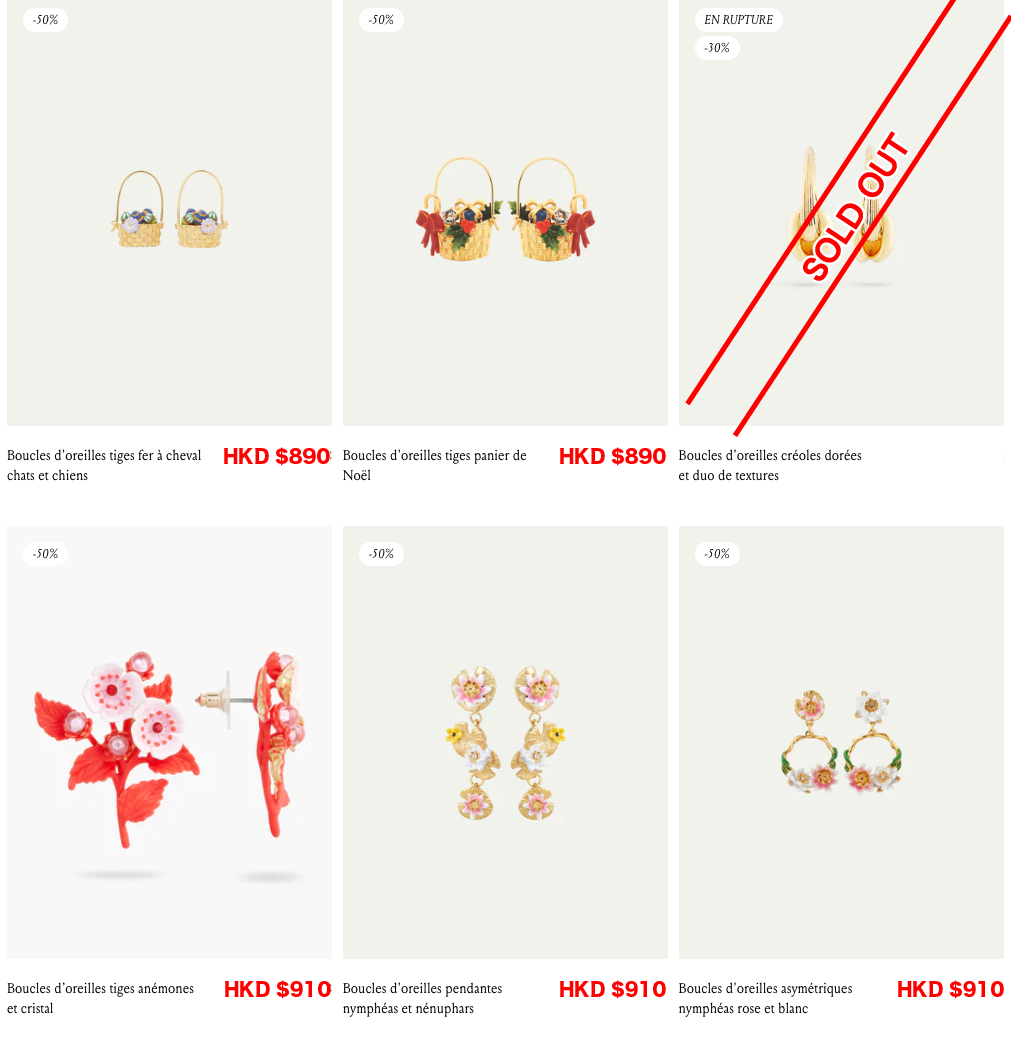Click the -50% badge on the anemone earrings

point(46,554)
